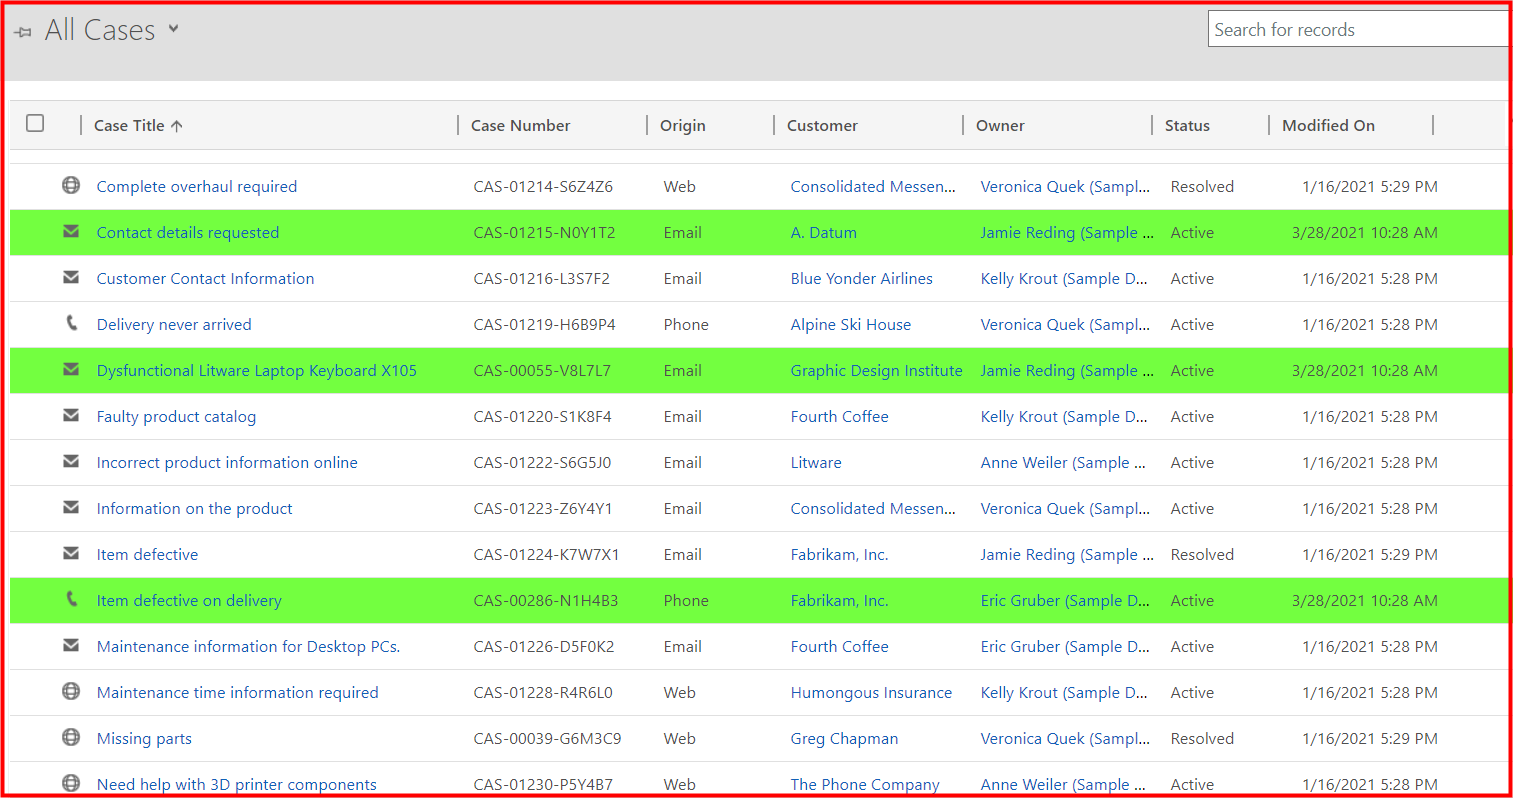The height and width of the screenshot is (798, 1513).
Task: Open case Complete overhaul required
Action: pos(196,187)
